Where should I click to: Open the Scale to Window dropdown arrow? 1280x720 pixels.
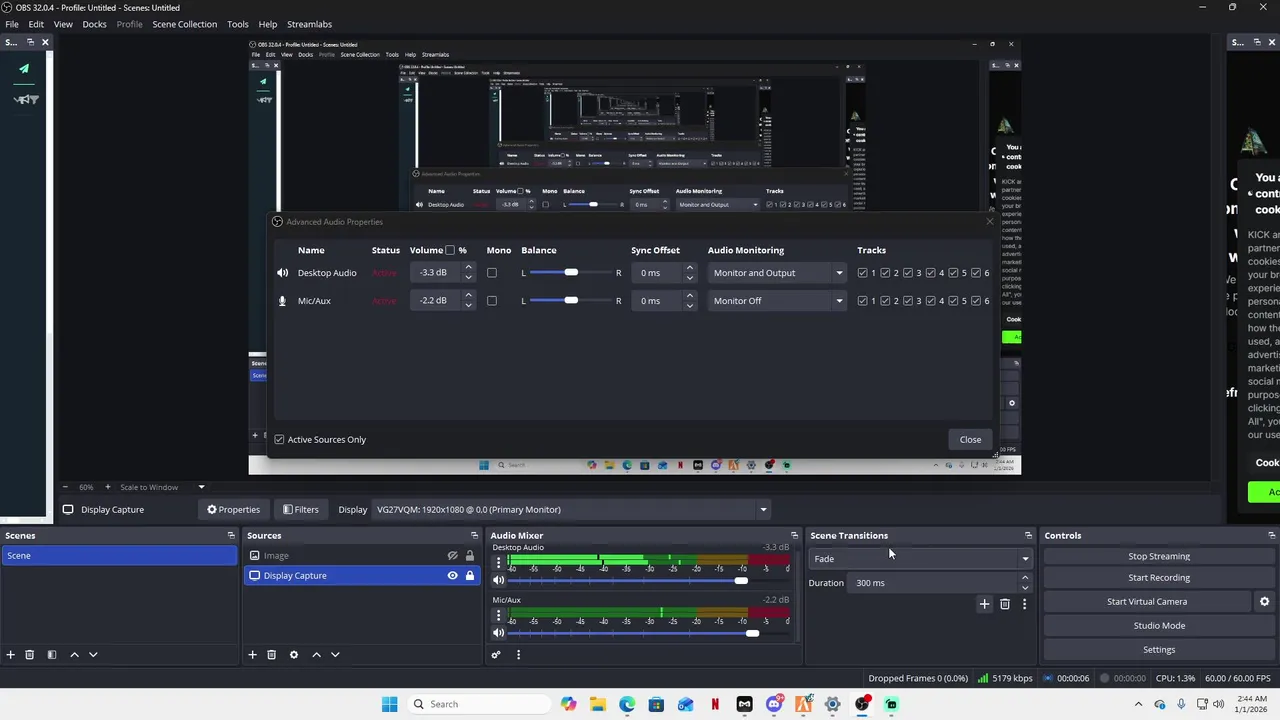201,487
